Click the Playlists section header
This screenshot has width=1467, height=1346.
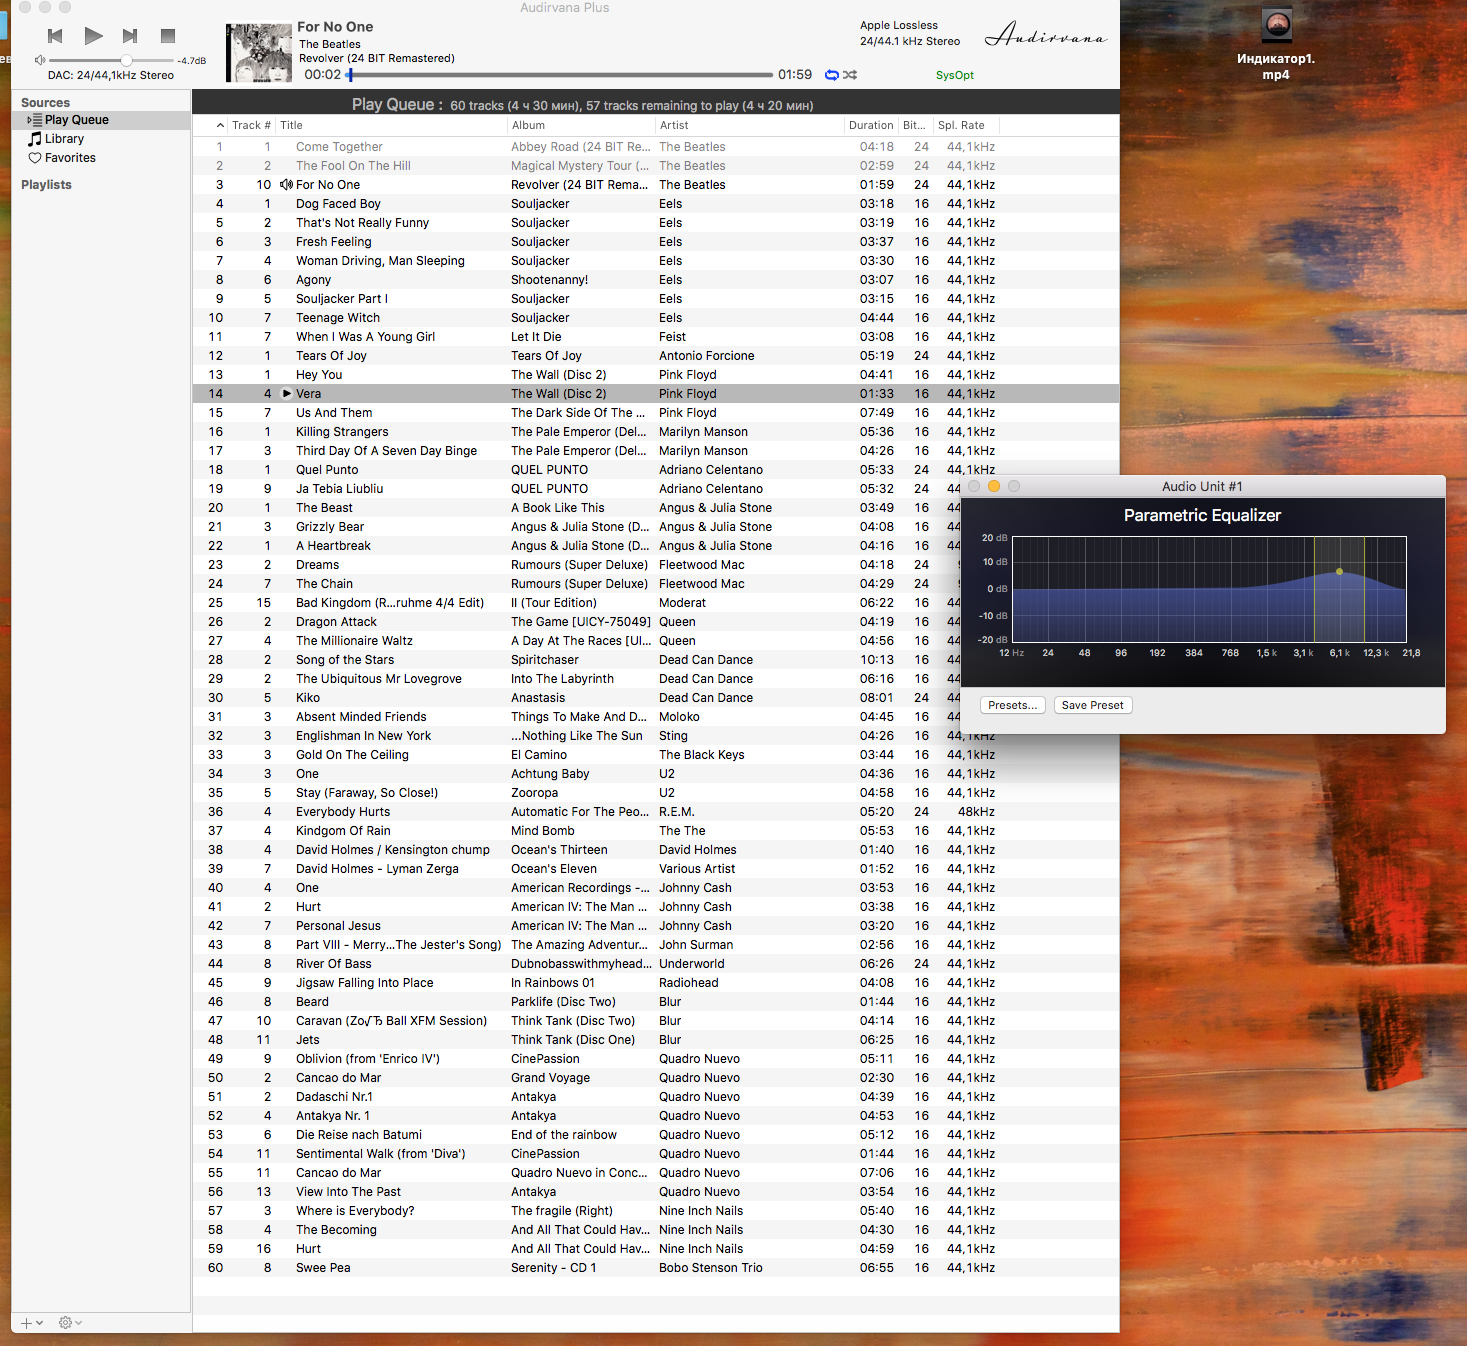46,185
